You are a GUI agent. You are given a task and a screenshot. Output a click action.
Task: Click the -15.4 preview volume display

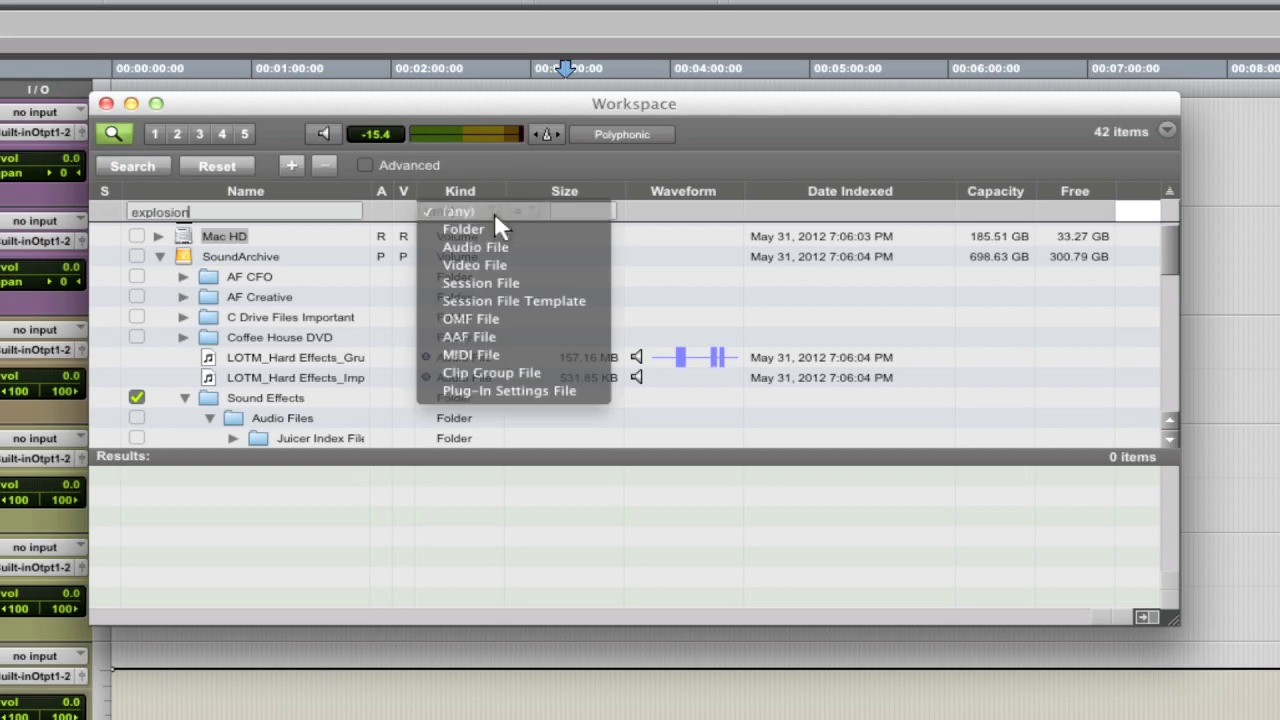[x=375, y=134]
